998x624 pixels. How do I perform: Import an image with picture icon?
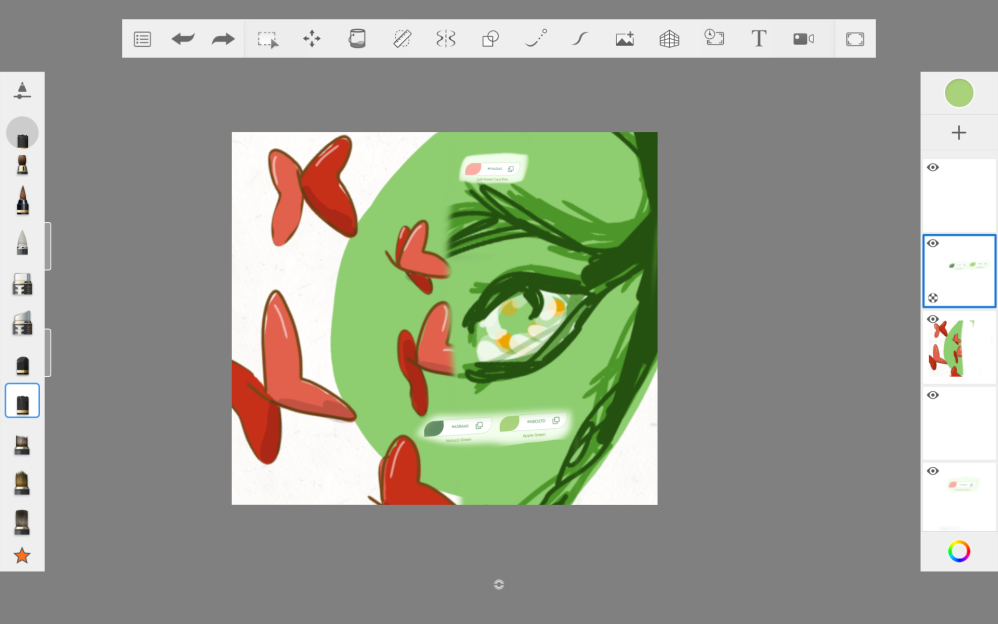tap(624, 39)
